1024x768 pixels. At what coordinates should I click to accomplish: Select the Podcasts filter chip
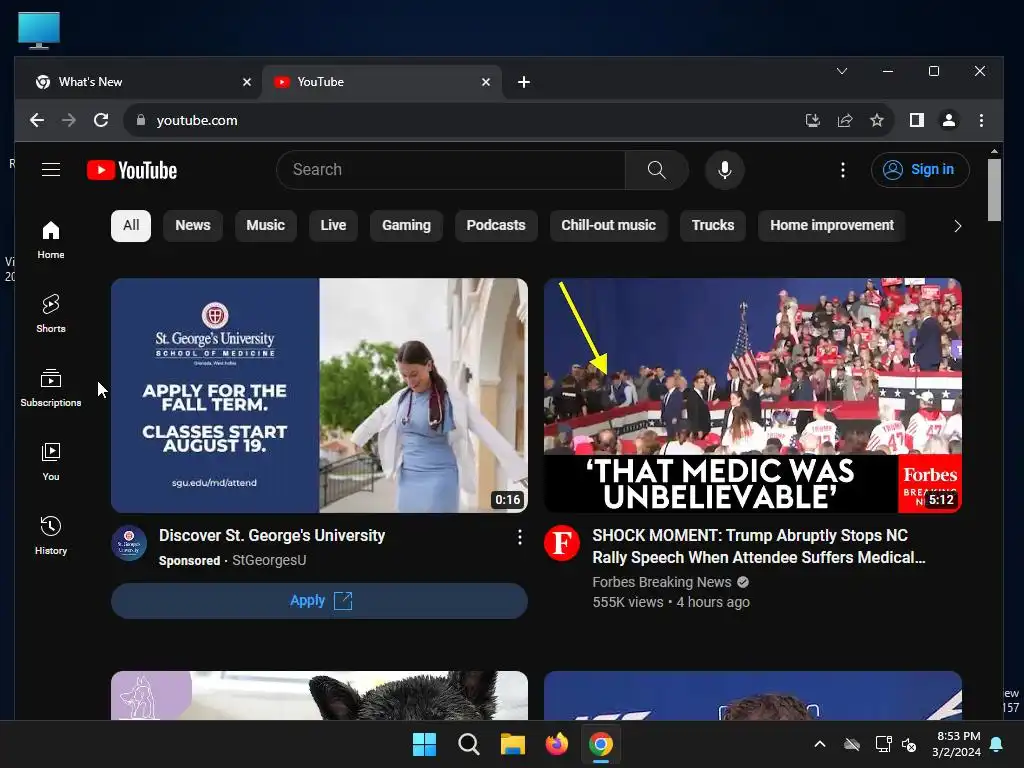coord(496,225)
